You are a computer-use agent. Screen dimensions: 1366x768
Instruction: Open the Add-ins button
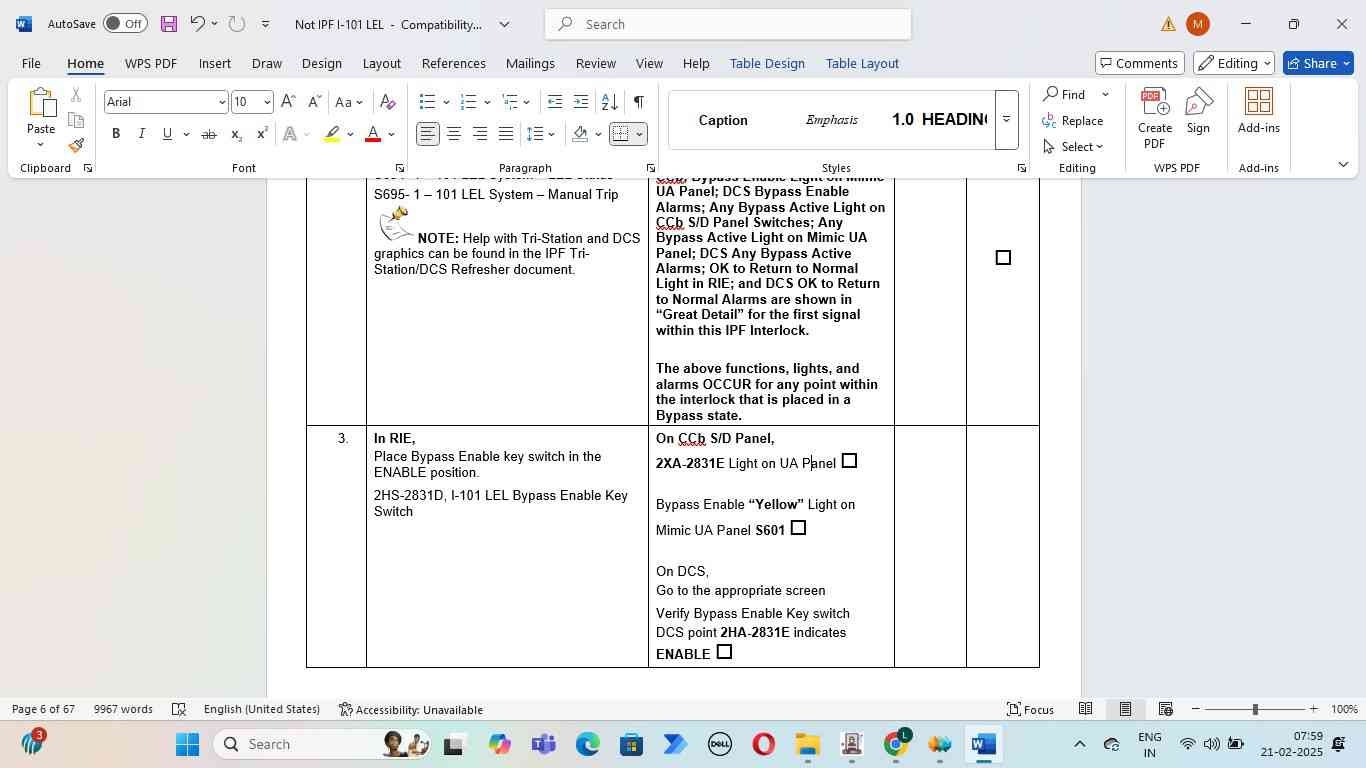point(1258,111)
